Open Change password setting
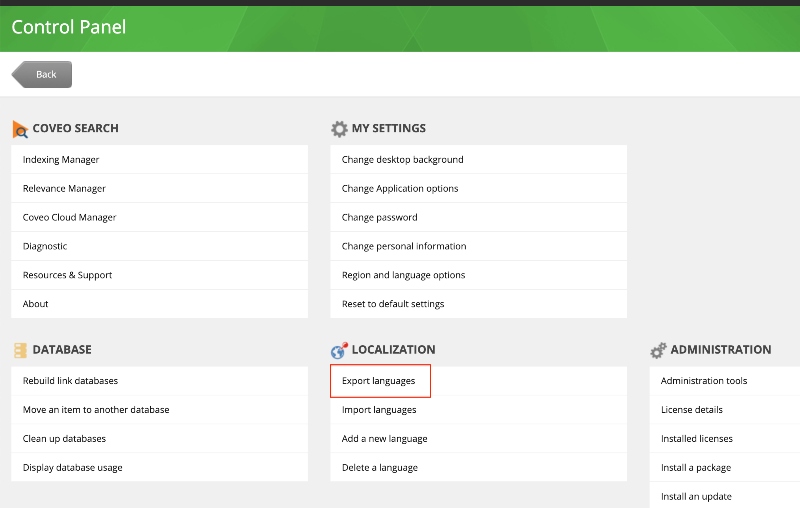 point(479,217)
